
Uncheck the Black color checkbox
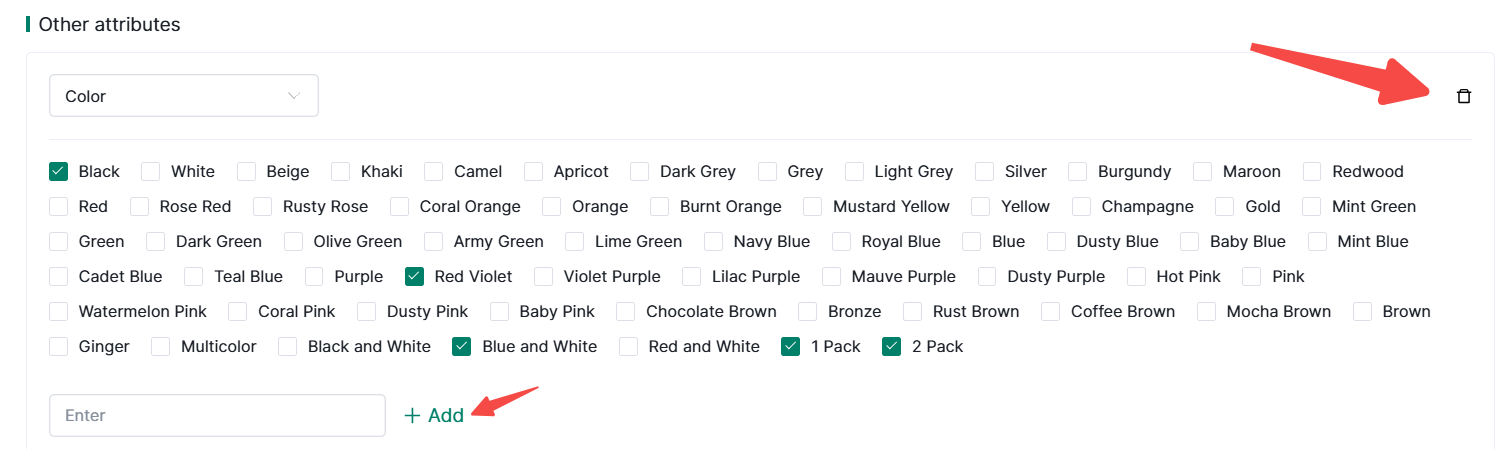58,171
